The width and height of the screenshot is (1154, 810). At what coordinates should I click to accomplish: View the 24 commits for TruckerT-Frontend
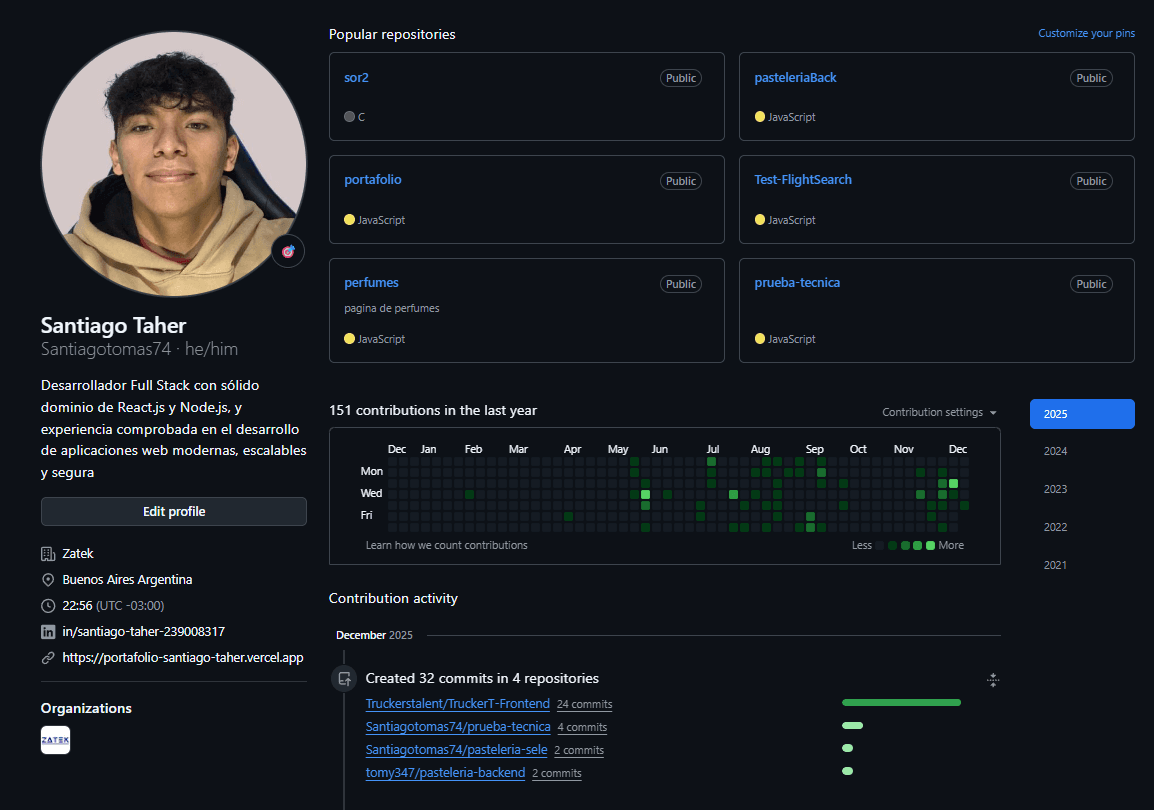584,704
